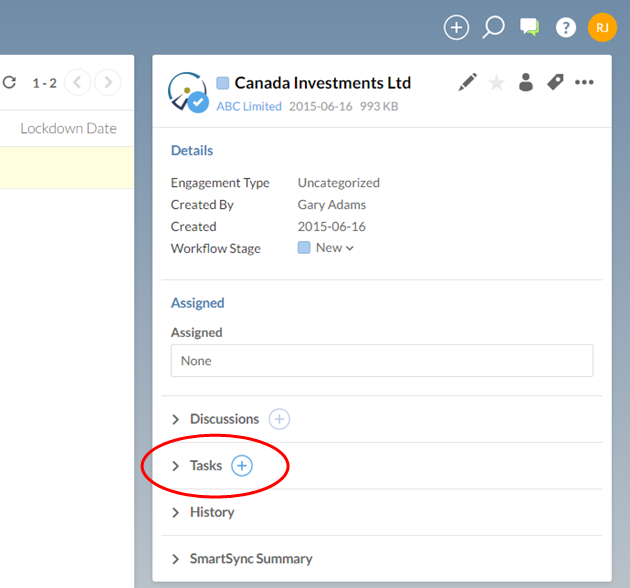Viewport: 630px width, 588px height.
Task: Open the three-dot more options menu
Action: pyautogui.click(x=584, y=83)
